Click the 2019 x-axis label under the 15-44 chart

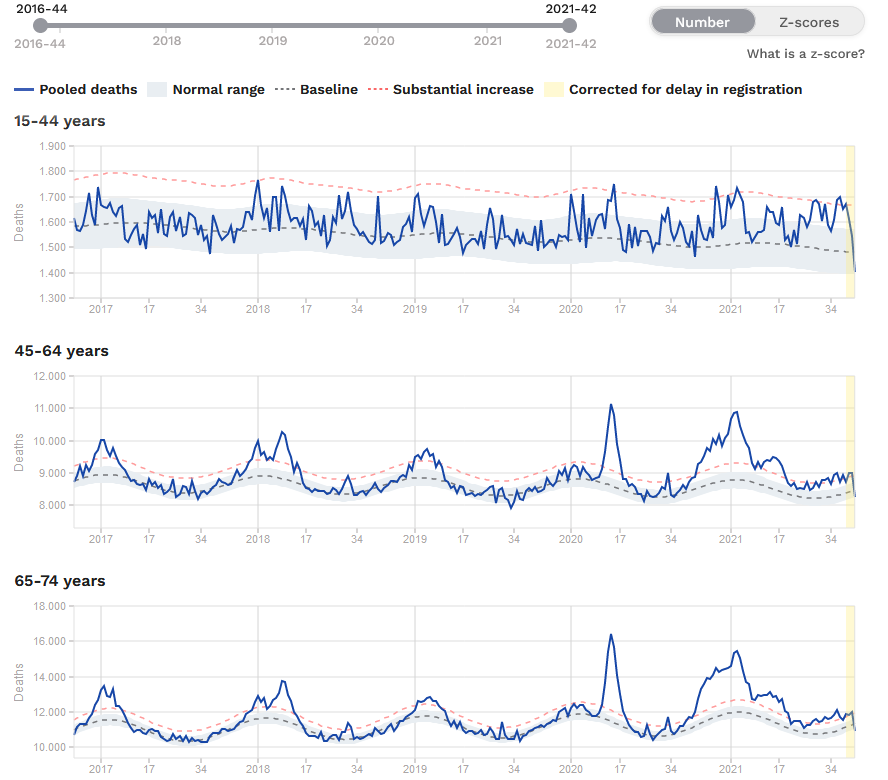coord(415,309)
